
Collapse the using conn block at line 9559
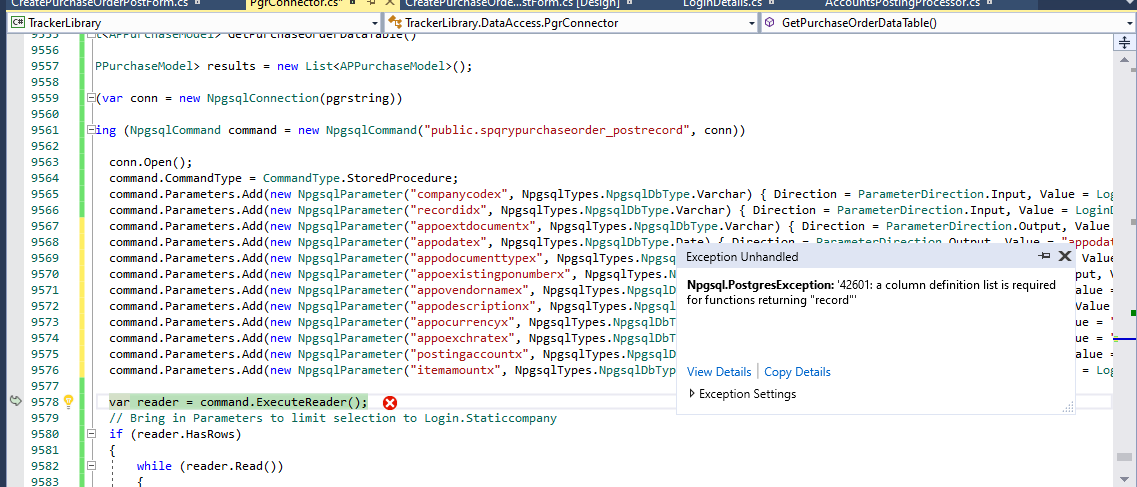click(91, 98)
